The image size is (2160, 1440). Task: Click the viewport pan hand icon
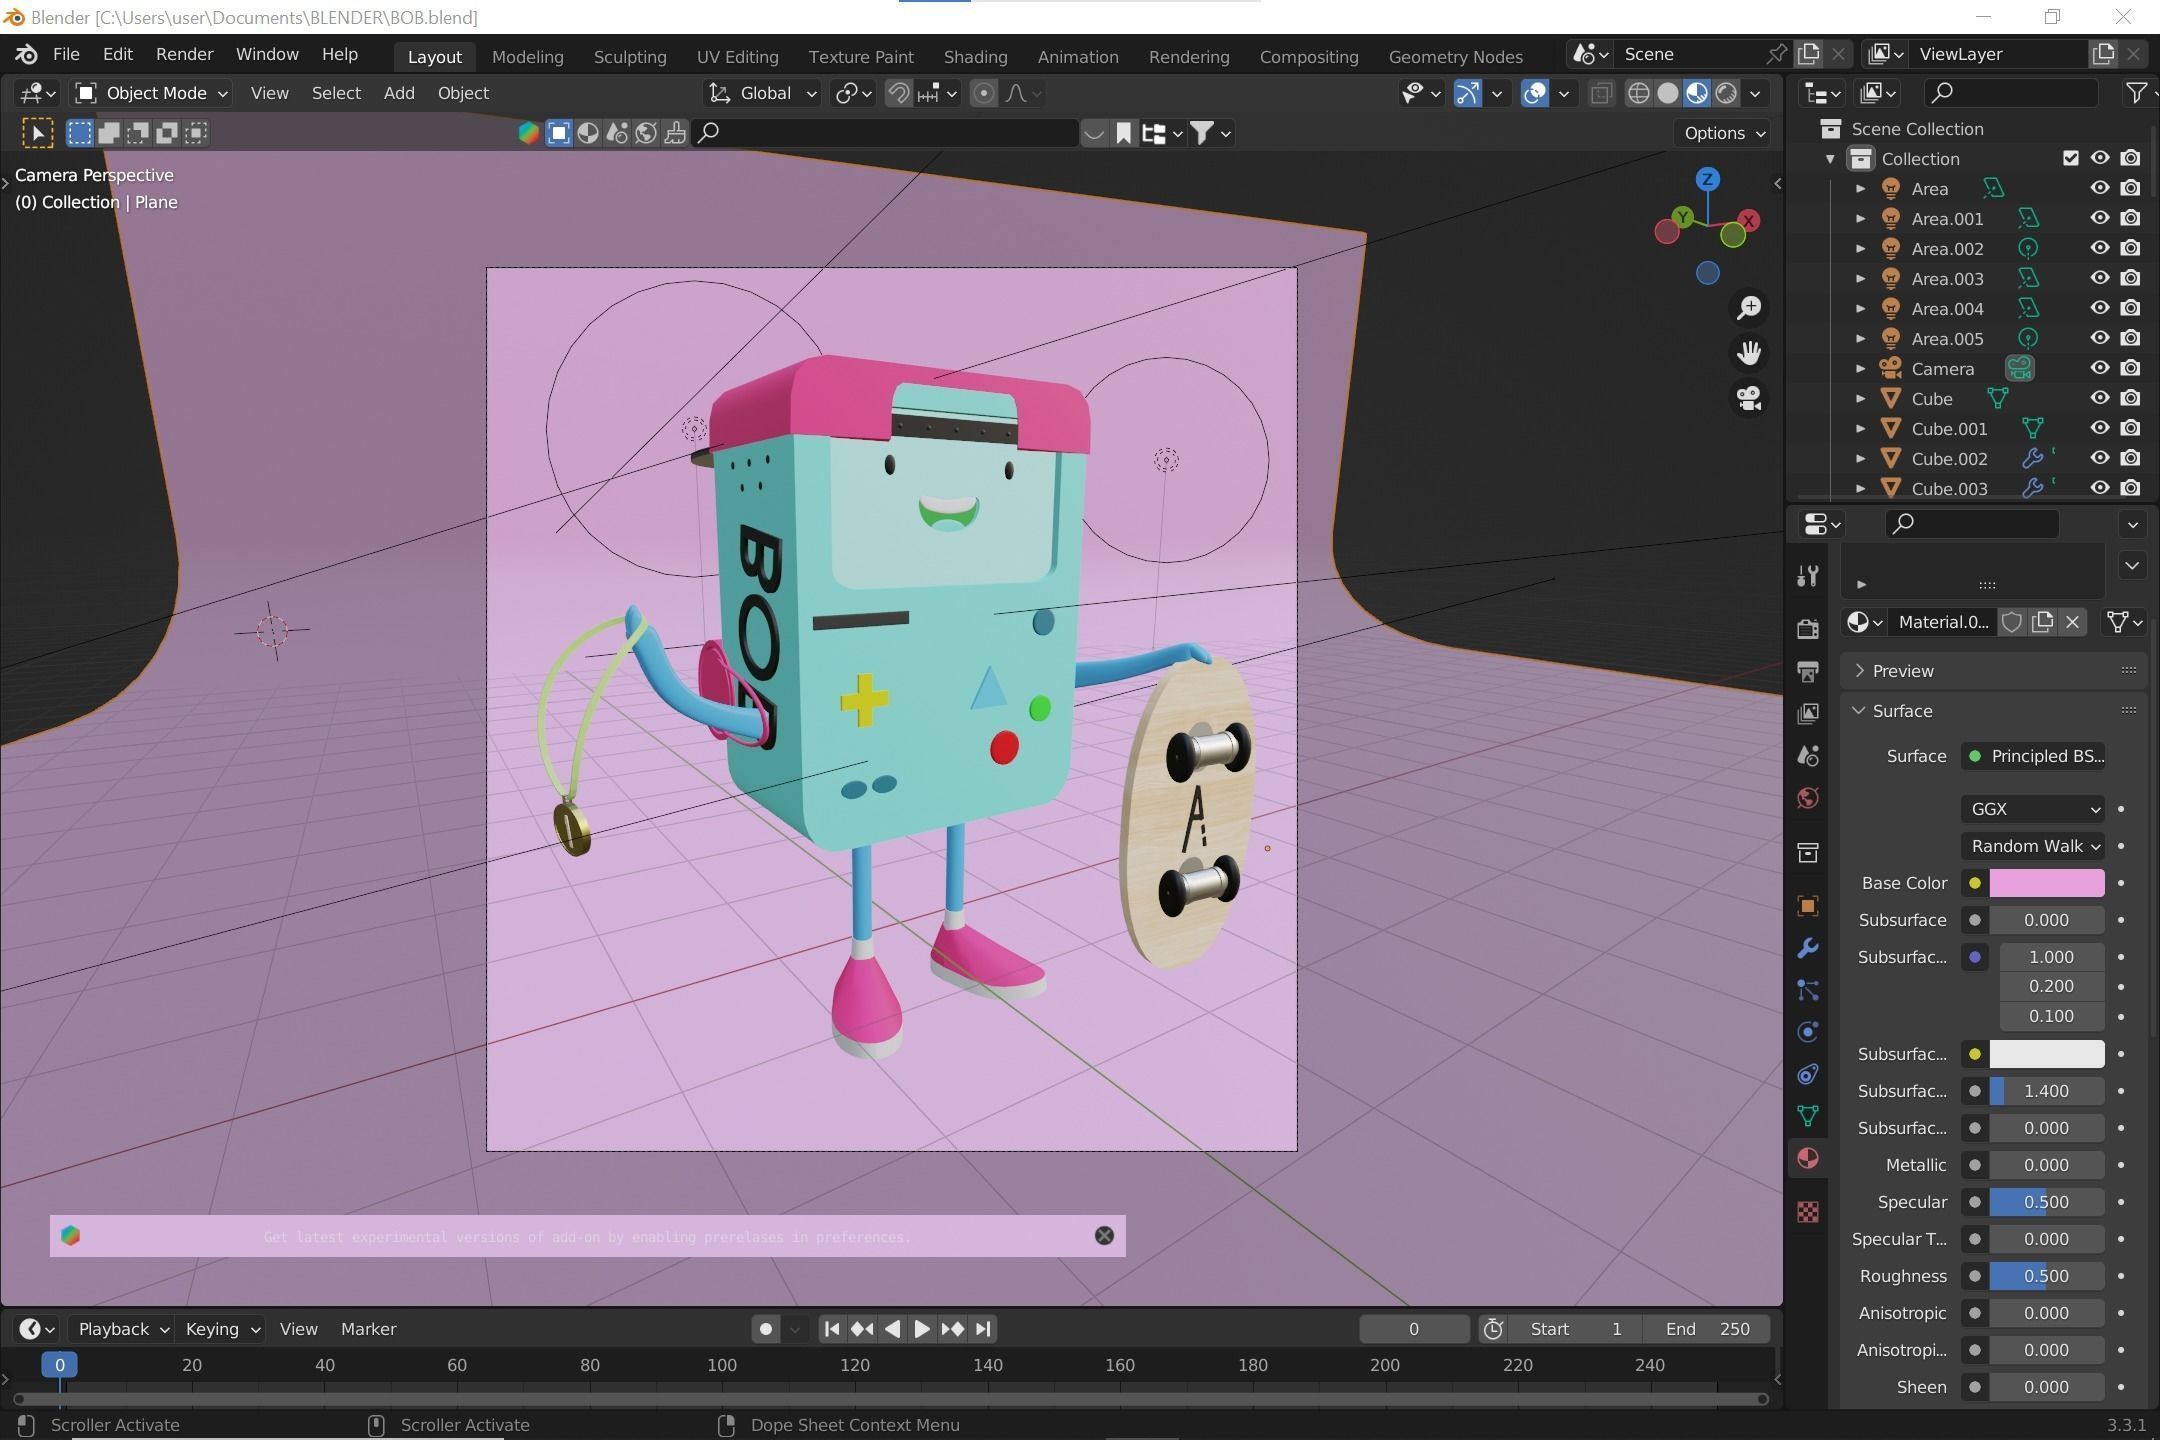(x=1749, y=353)
